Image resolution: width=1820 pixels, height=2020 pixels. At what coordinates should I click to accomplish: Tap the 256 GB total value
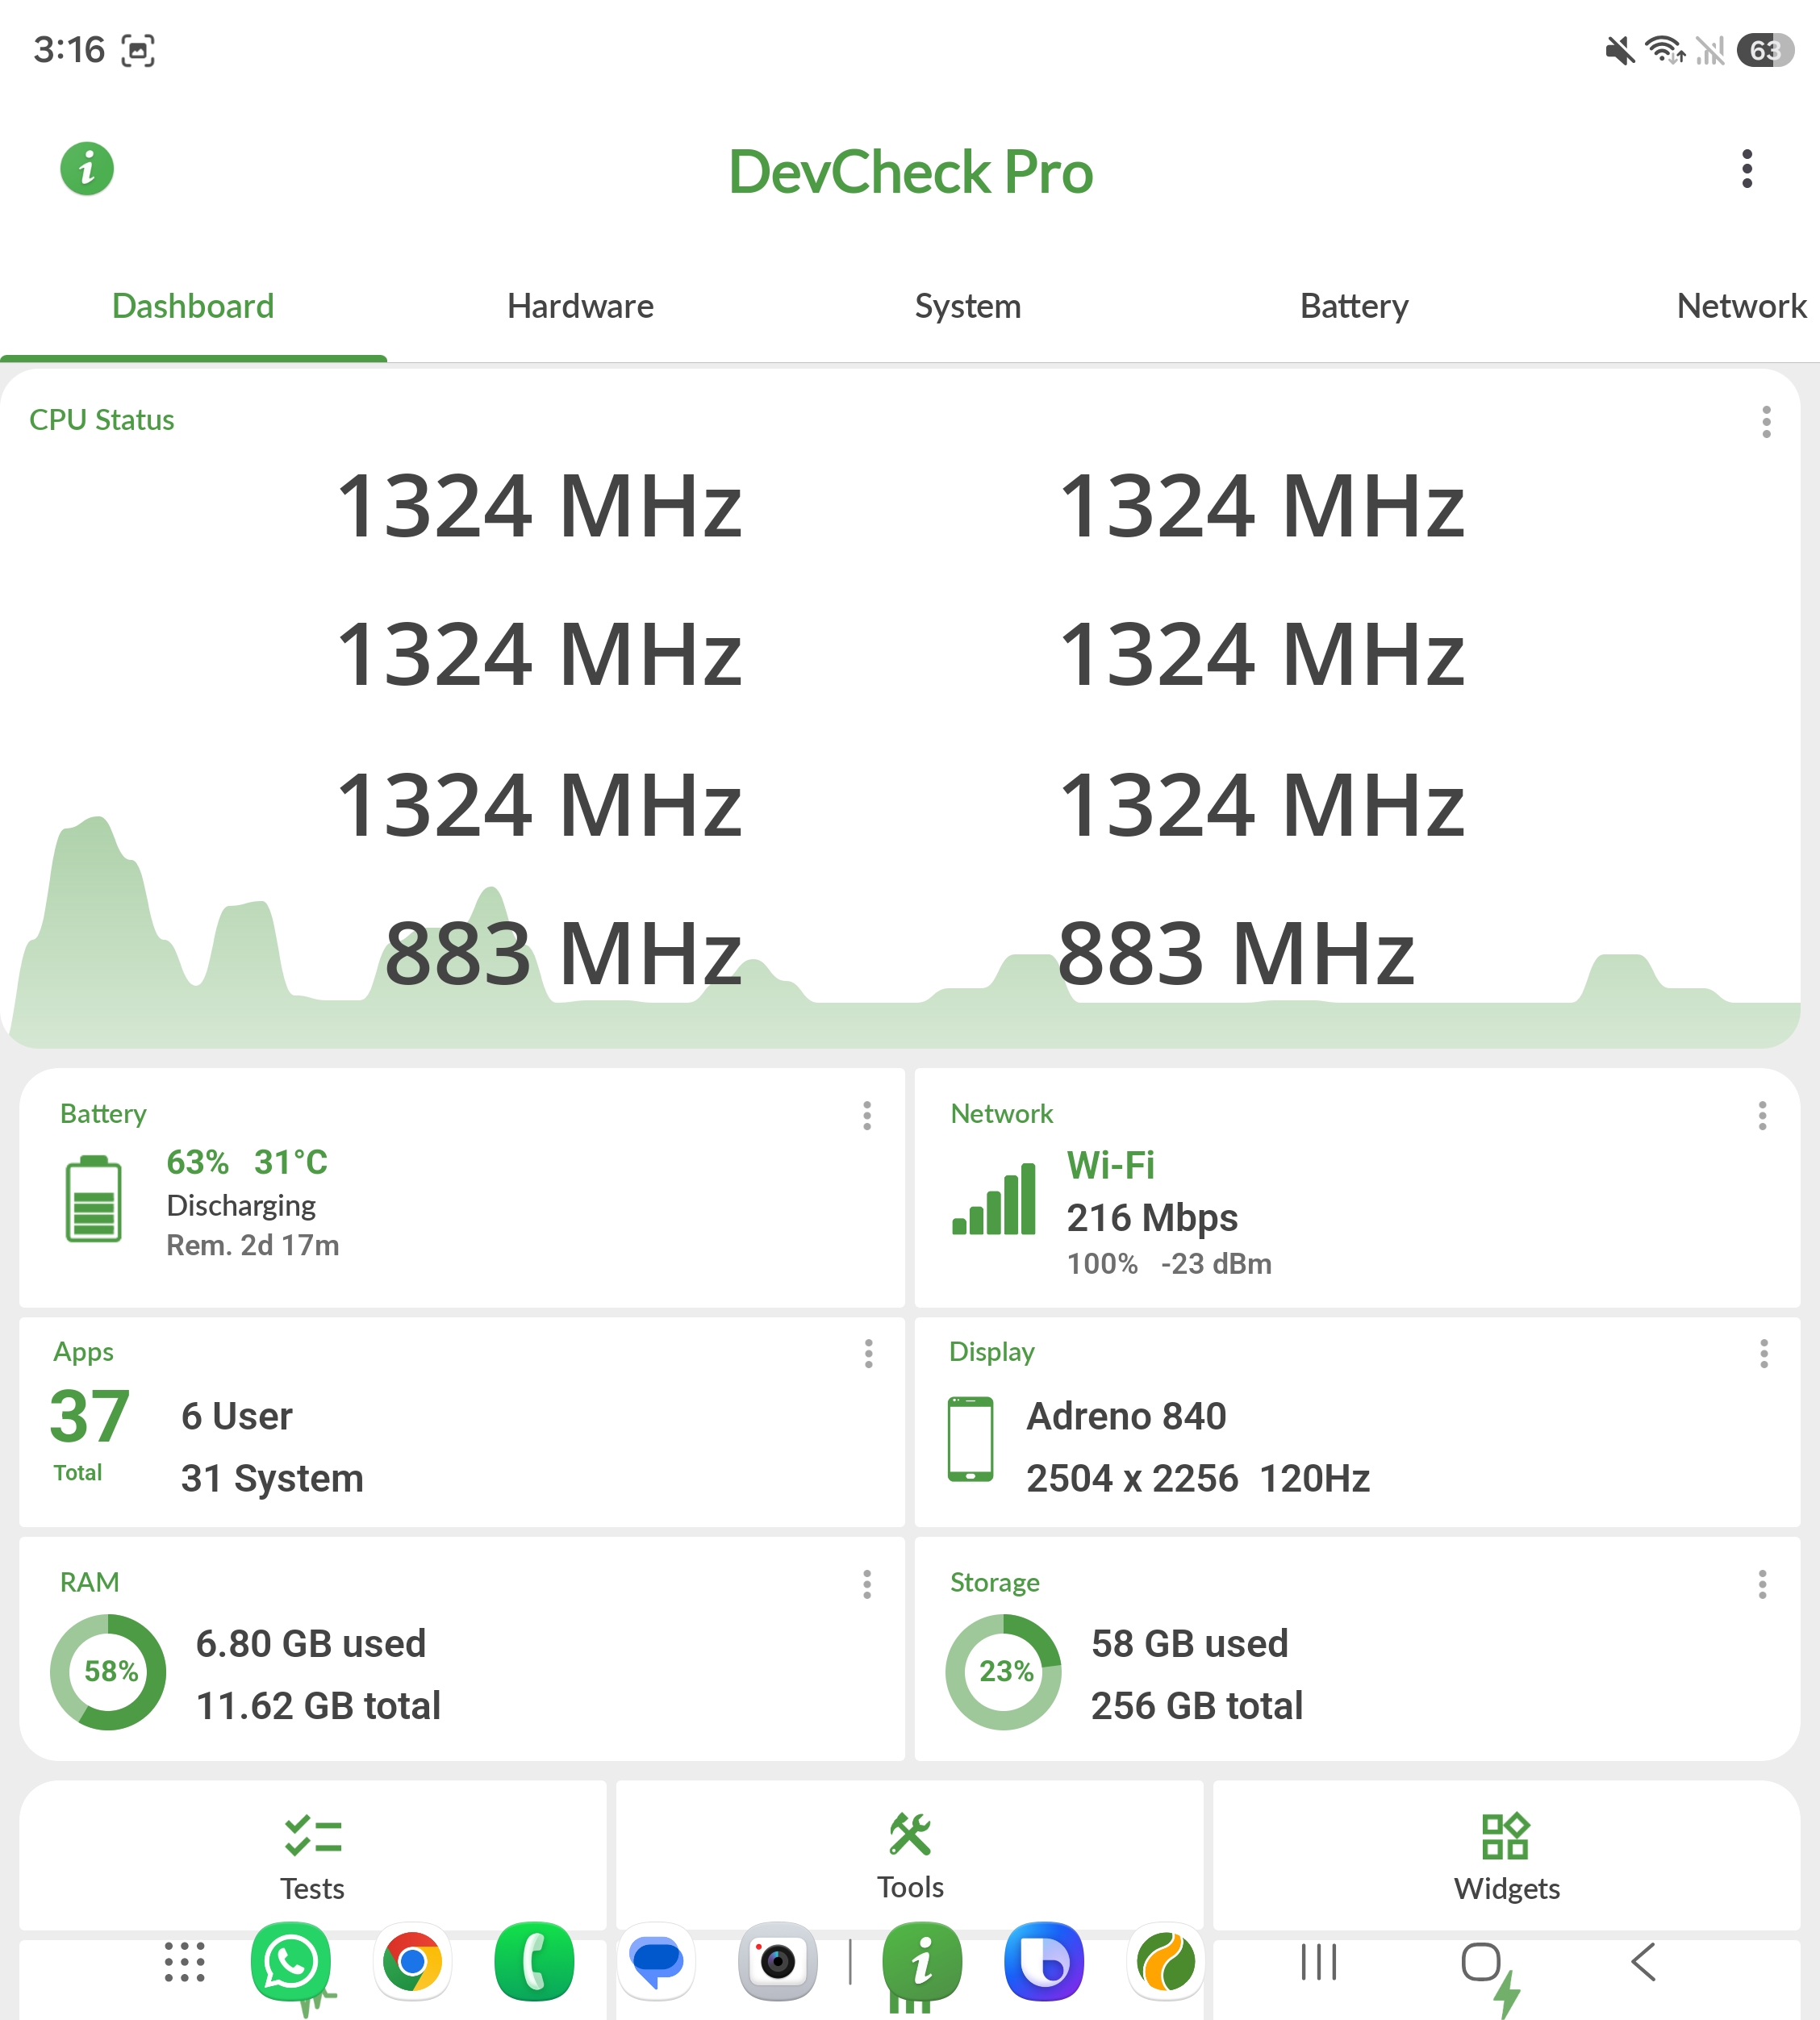tap(1196, 1706)
